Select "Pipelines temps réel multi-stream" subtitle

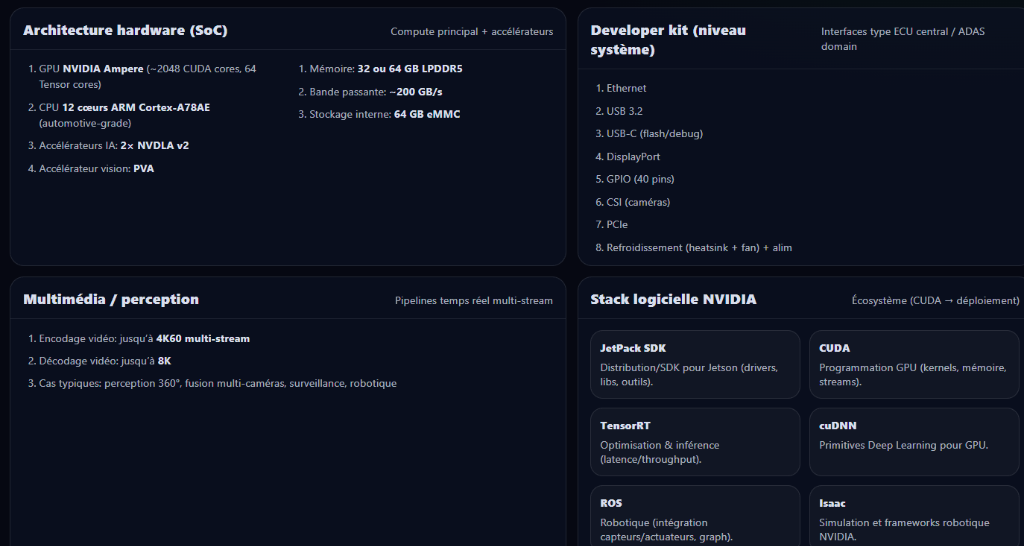pos(474,300)
